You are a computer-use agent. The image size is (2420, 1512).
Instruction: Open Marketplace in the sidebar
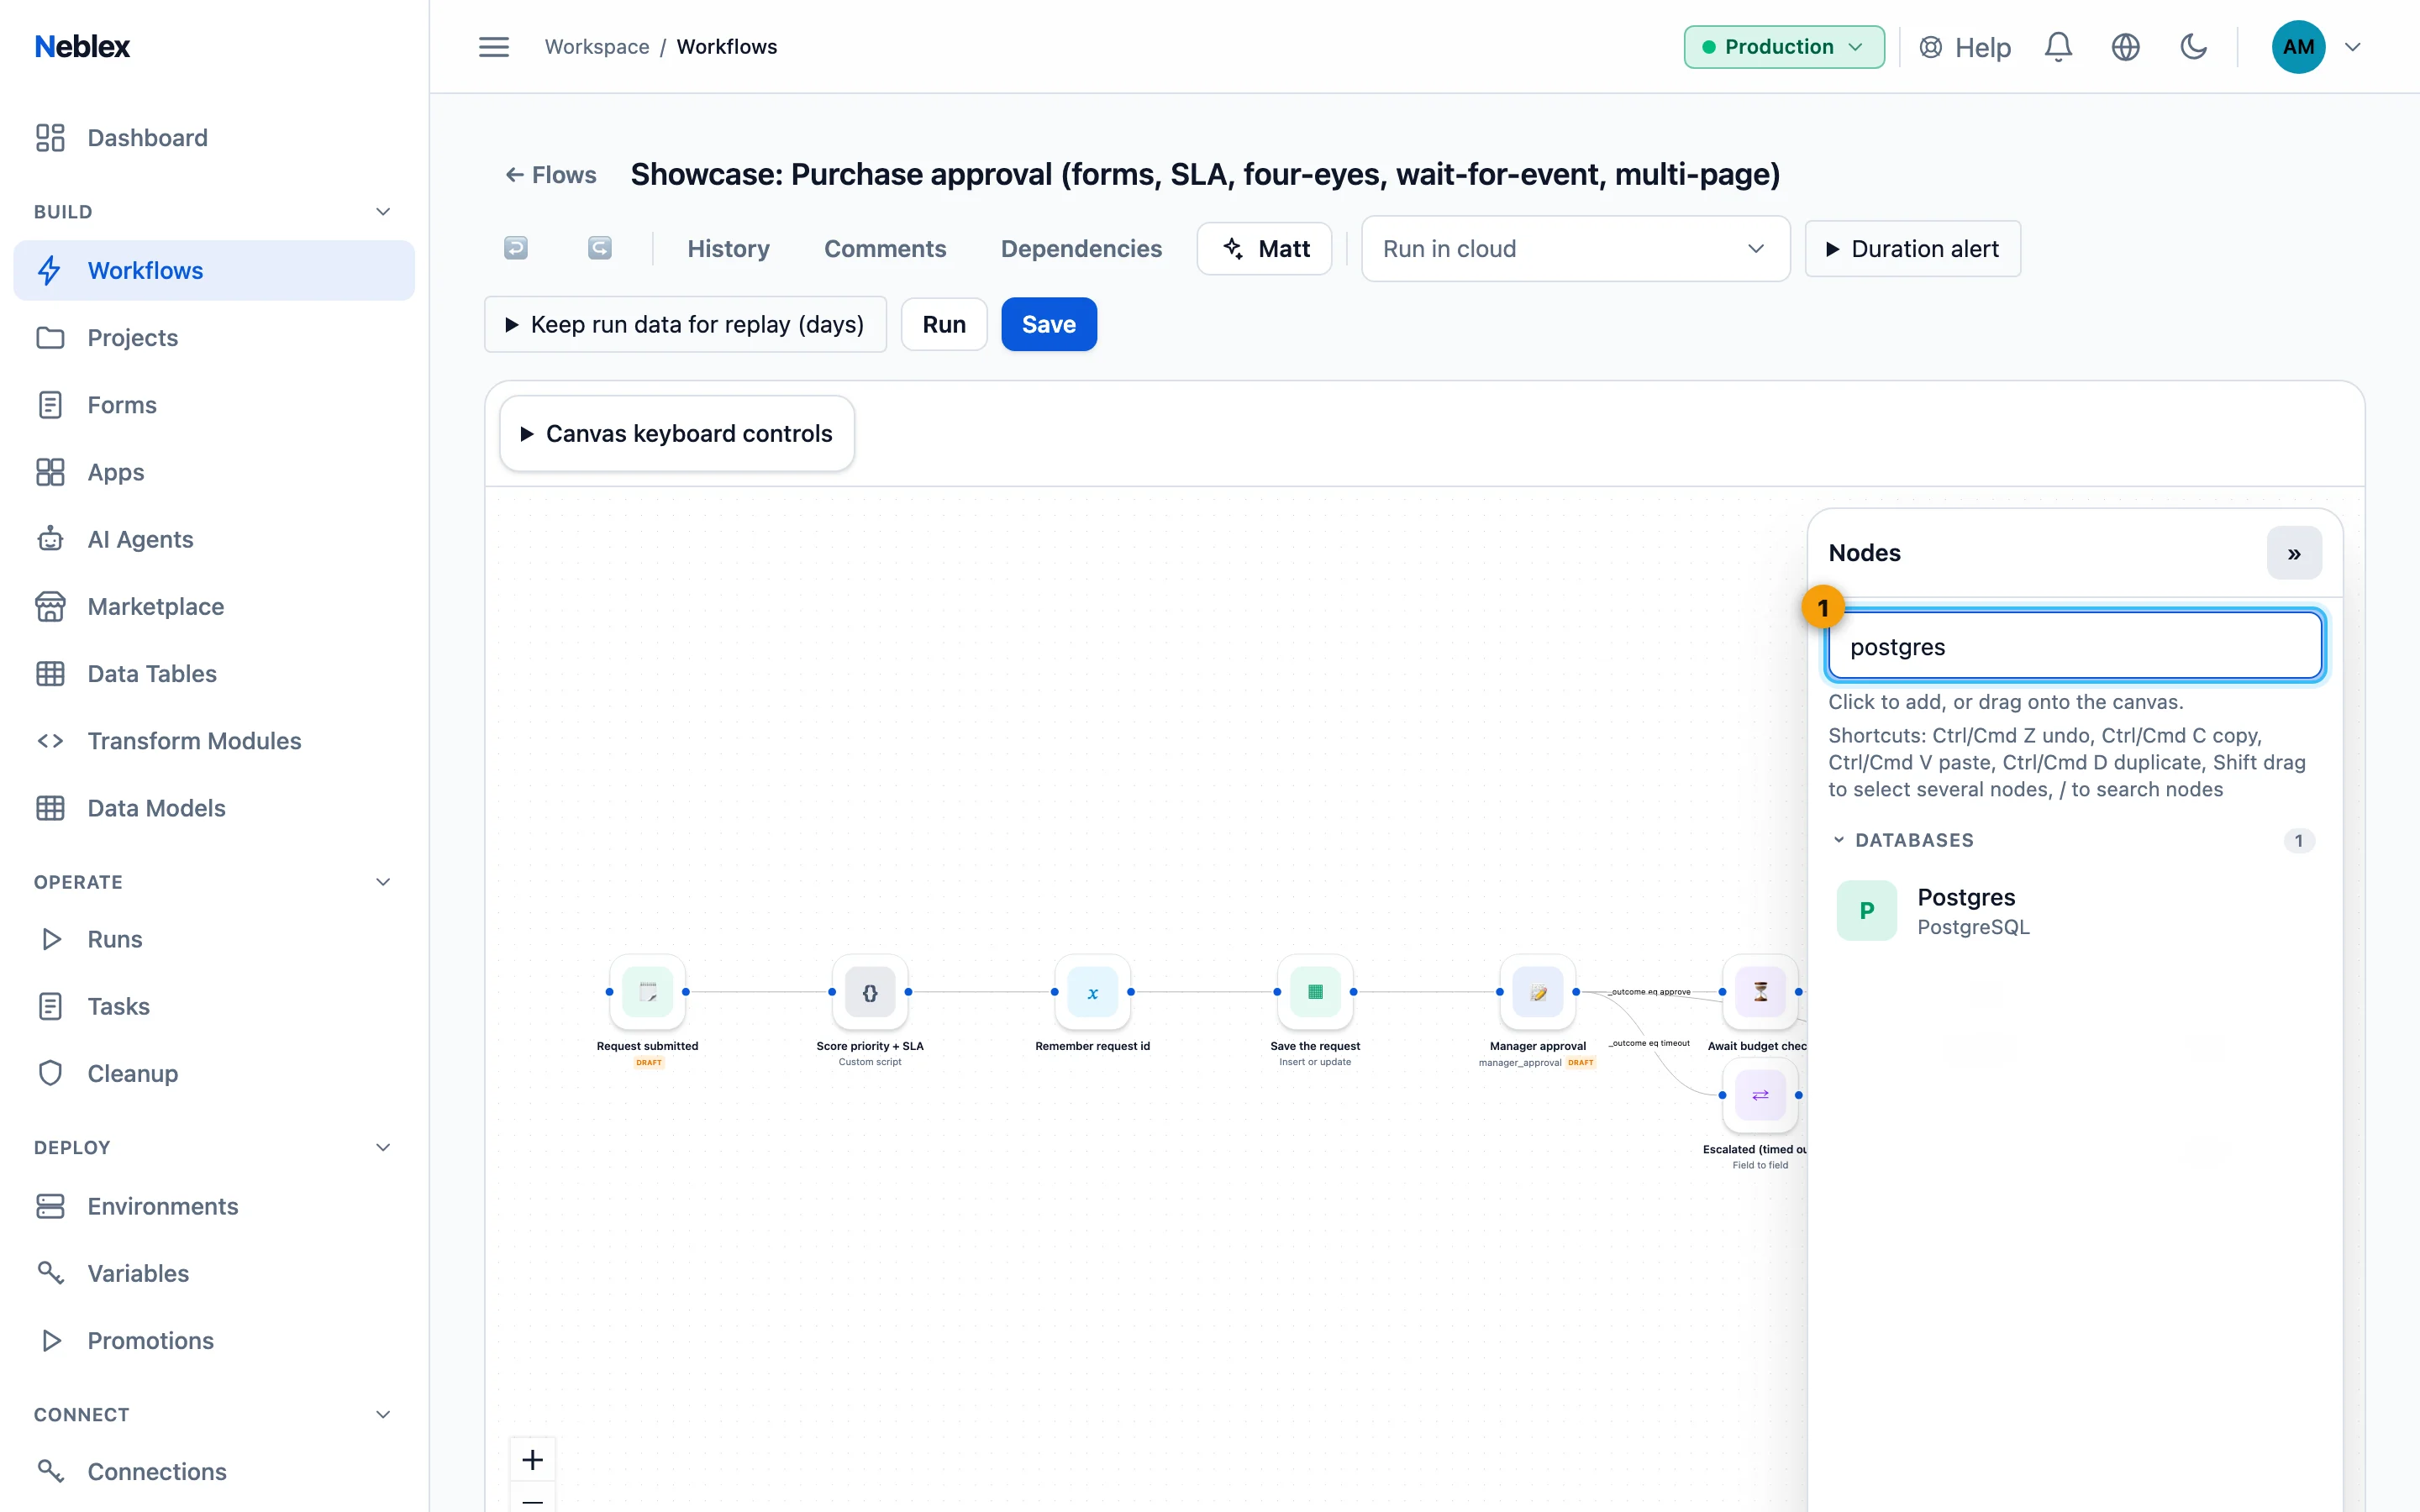(x=214, y=606)
